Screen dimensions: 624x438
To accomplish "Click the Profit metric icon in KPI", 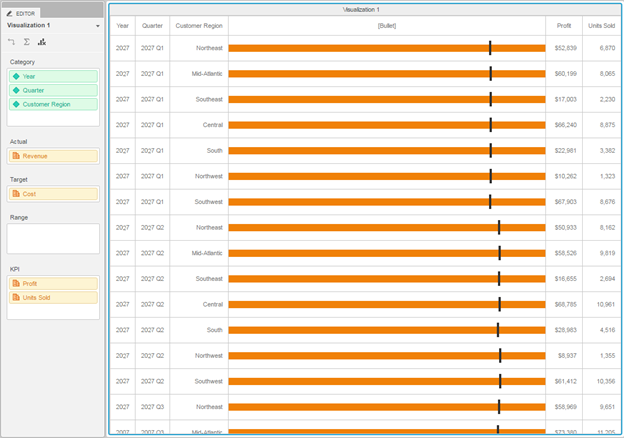I will 16,284.
